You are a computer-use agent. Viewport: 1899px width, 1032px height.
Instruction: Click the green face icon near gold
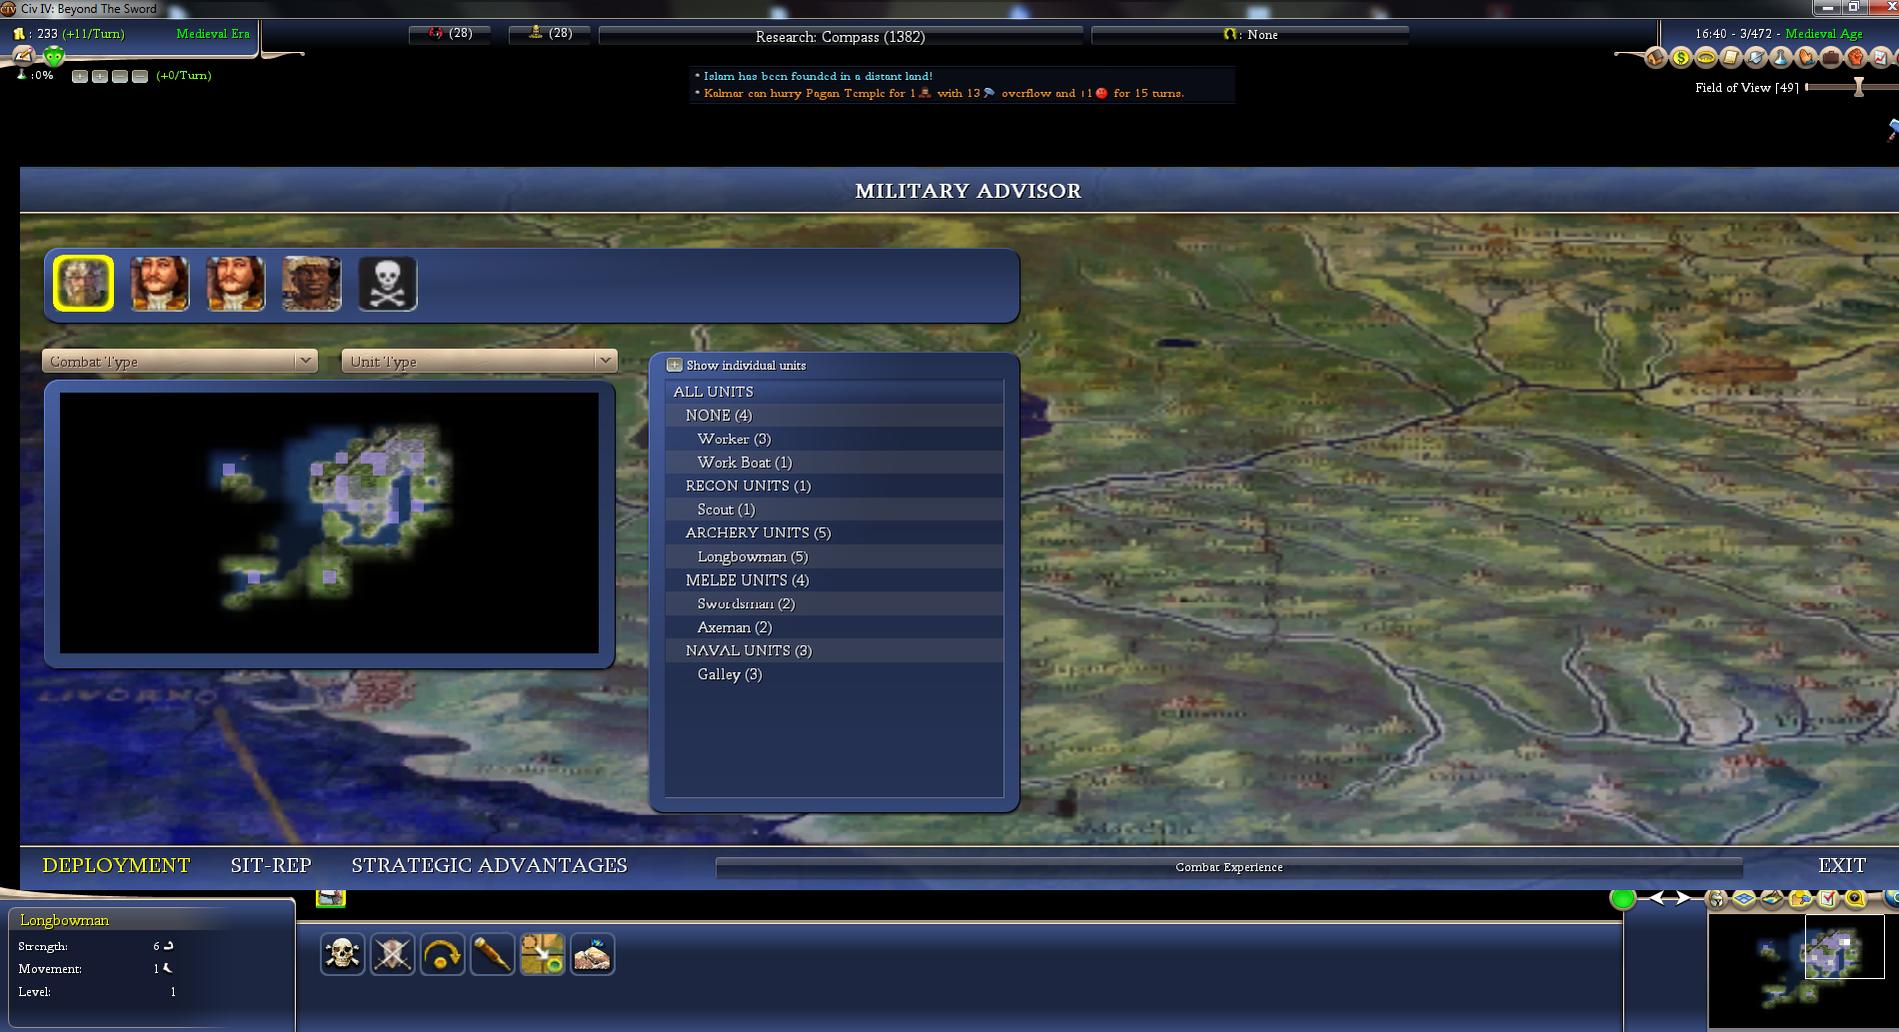54,56
